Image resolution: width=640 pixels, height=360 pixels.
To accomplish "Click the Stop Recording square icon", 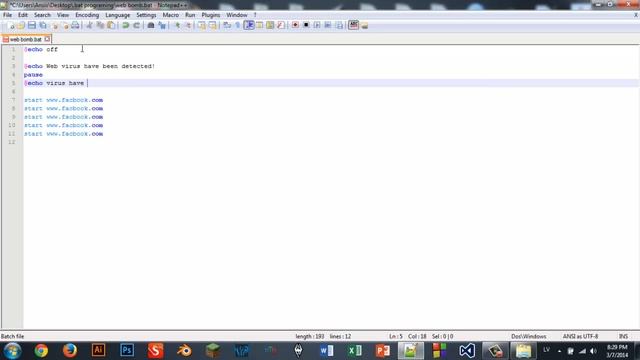I will [x=306, y=25].
